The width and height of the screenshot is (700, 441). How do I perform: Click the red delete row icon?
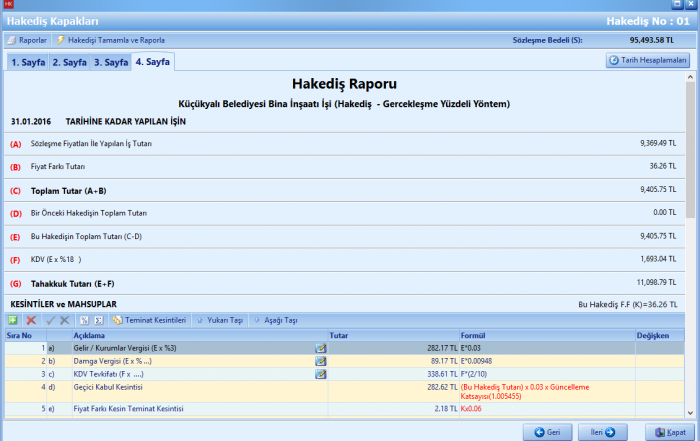pos(31,320)
